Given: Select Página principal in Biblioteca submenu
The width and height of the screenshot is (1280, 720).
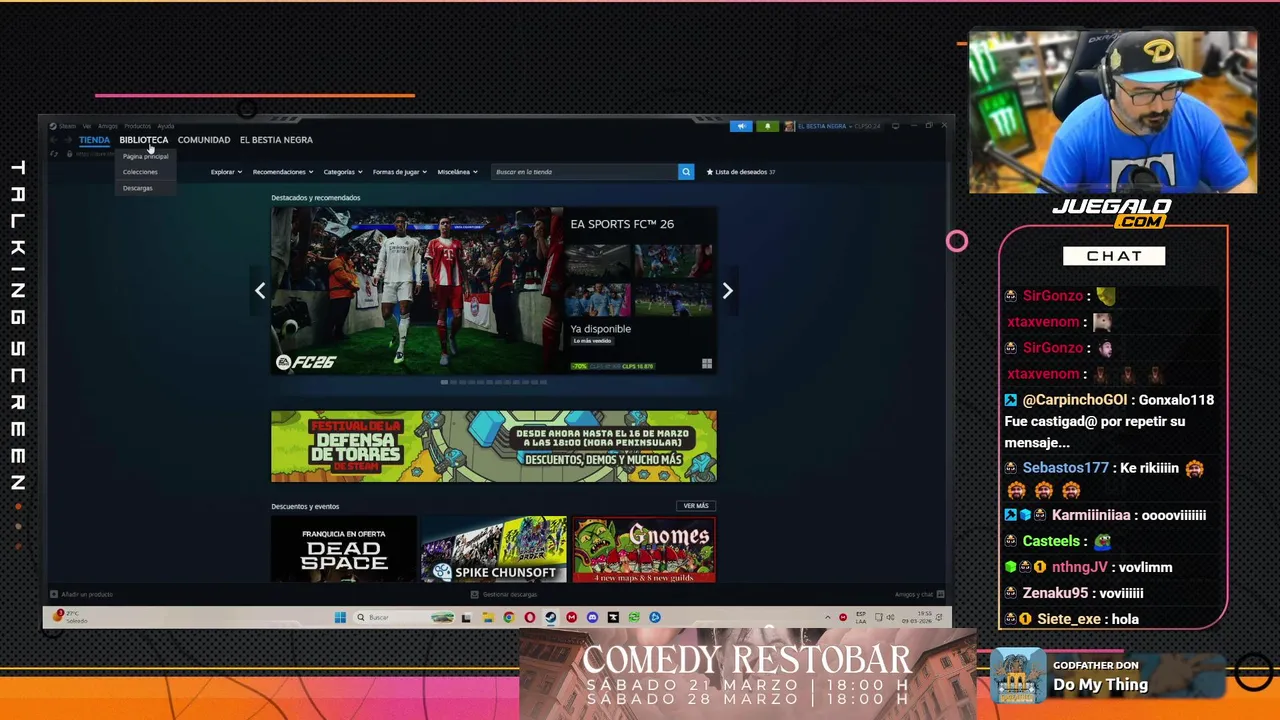Looking at the screenshot, I should tap(146, 156).
